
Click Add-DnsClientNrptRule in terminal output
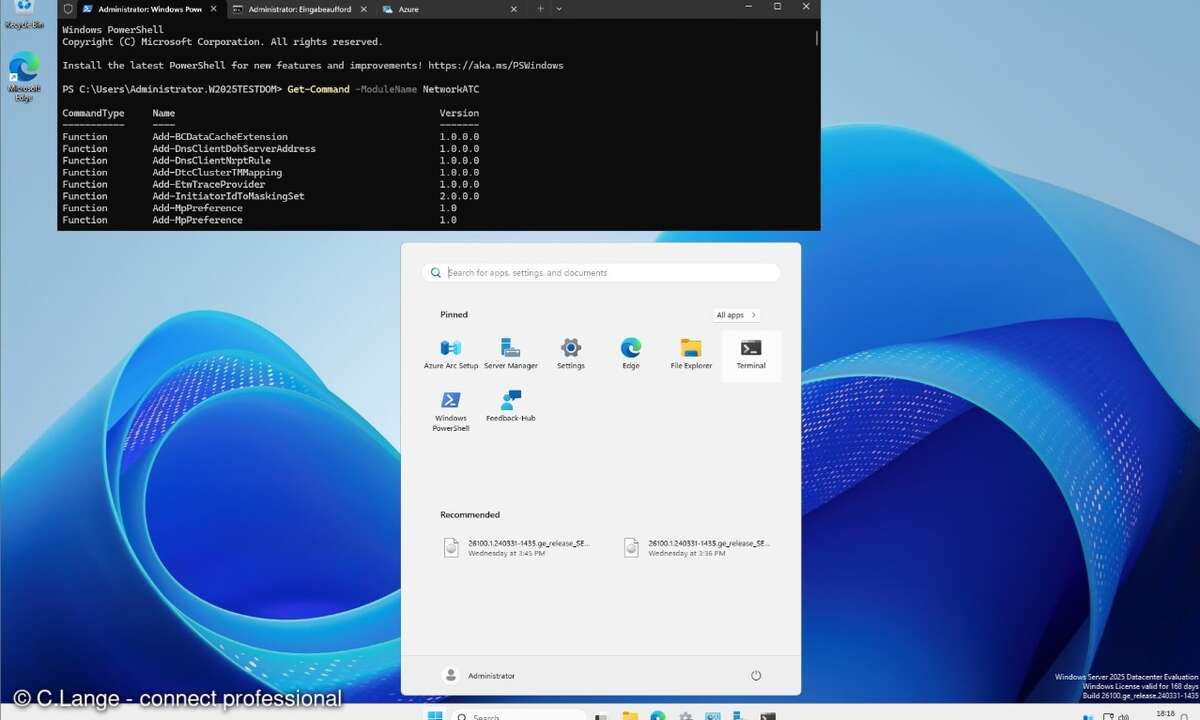coord(211,161)
